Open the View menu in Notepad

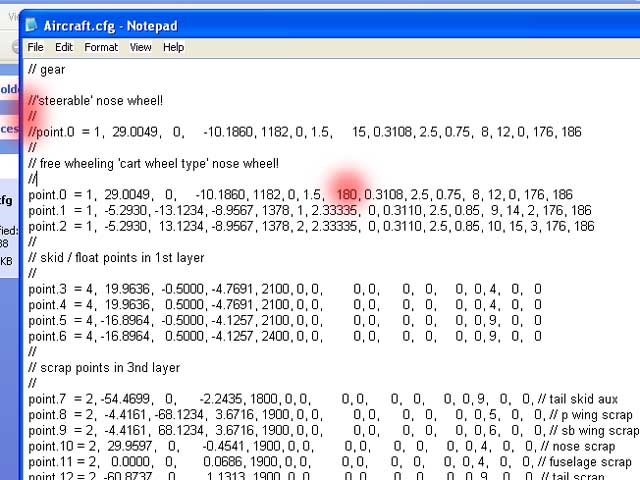[x=141, y=47]
